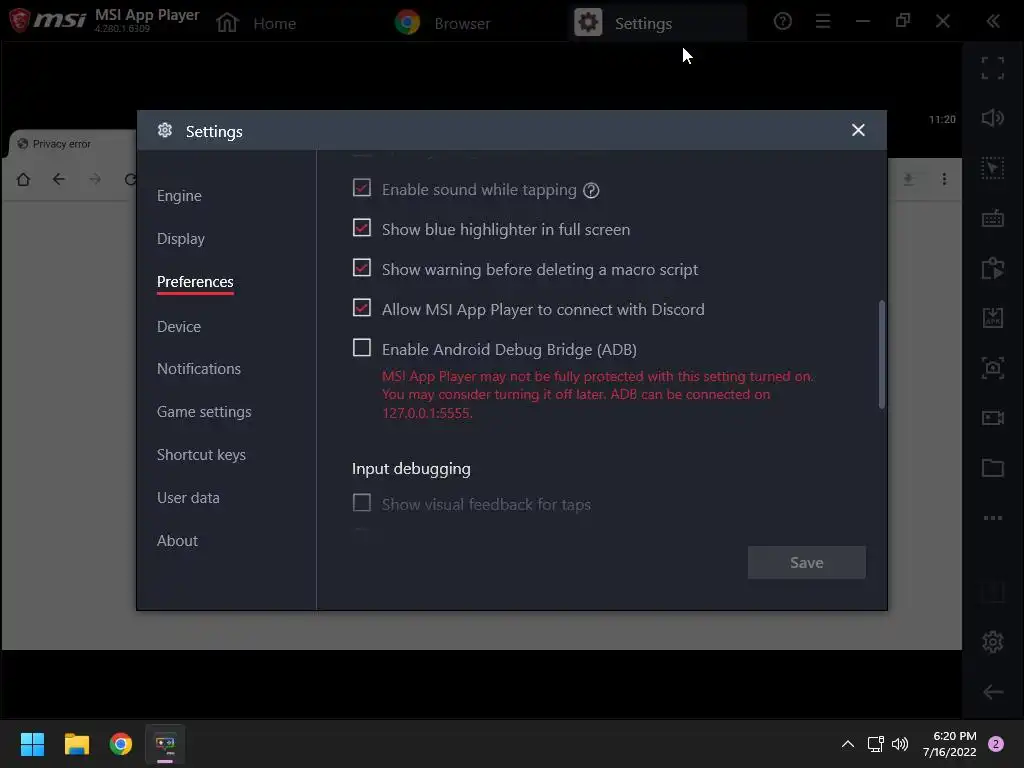Show hidden tray icons chevron
The width and height of the screenshot is (1024, 768).
coord(848,744)
